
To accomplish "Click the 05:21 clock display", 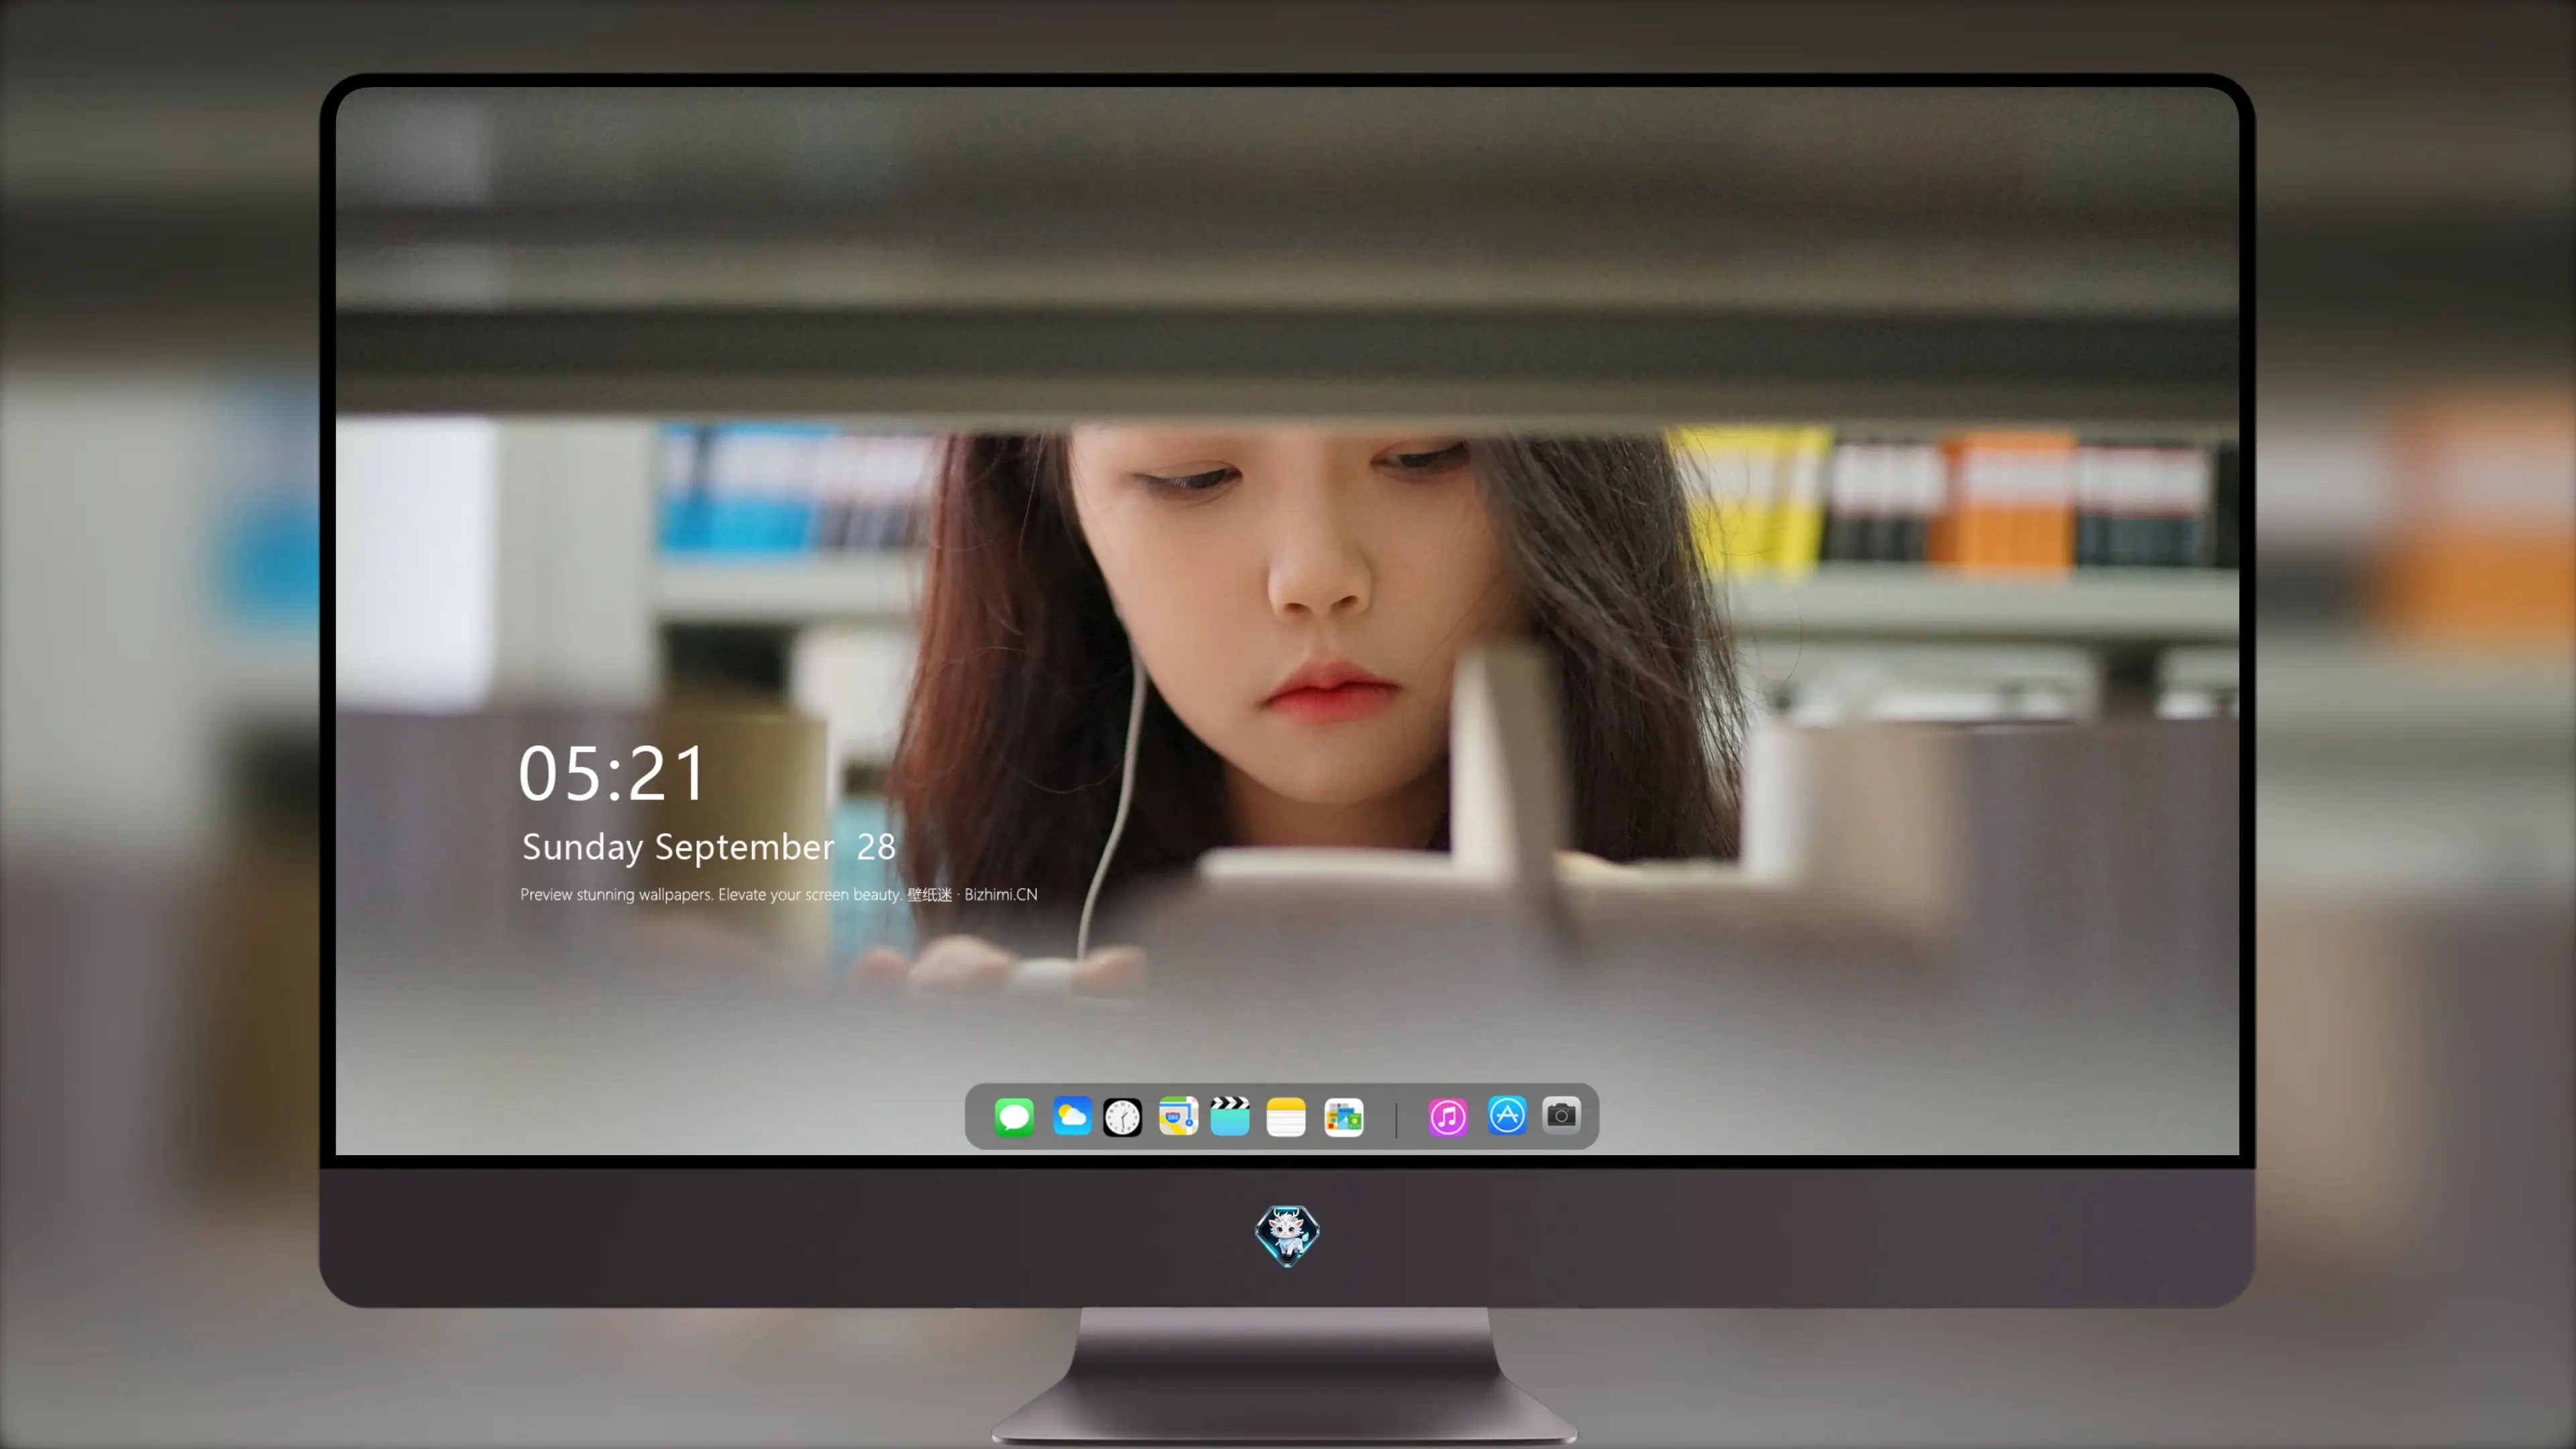I will (612, 773).
